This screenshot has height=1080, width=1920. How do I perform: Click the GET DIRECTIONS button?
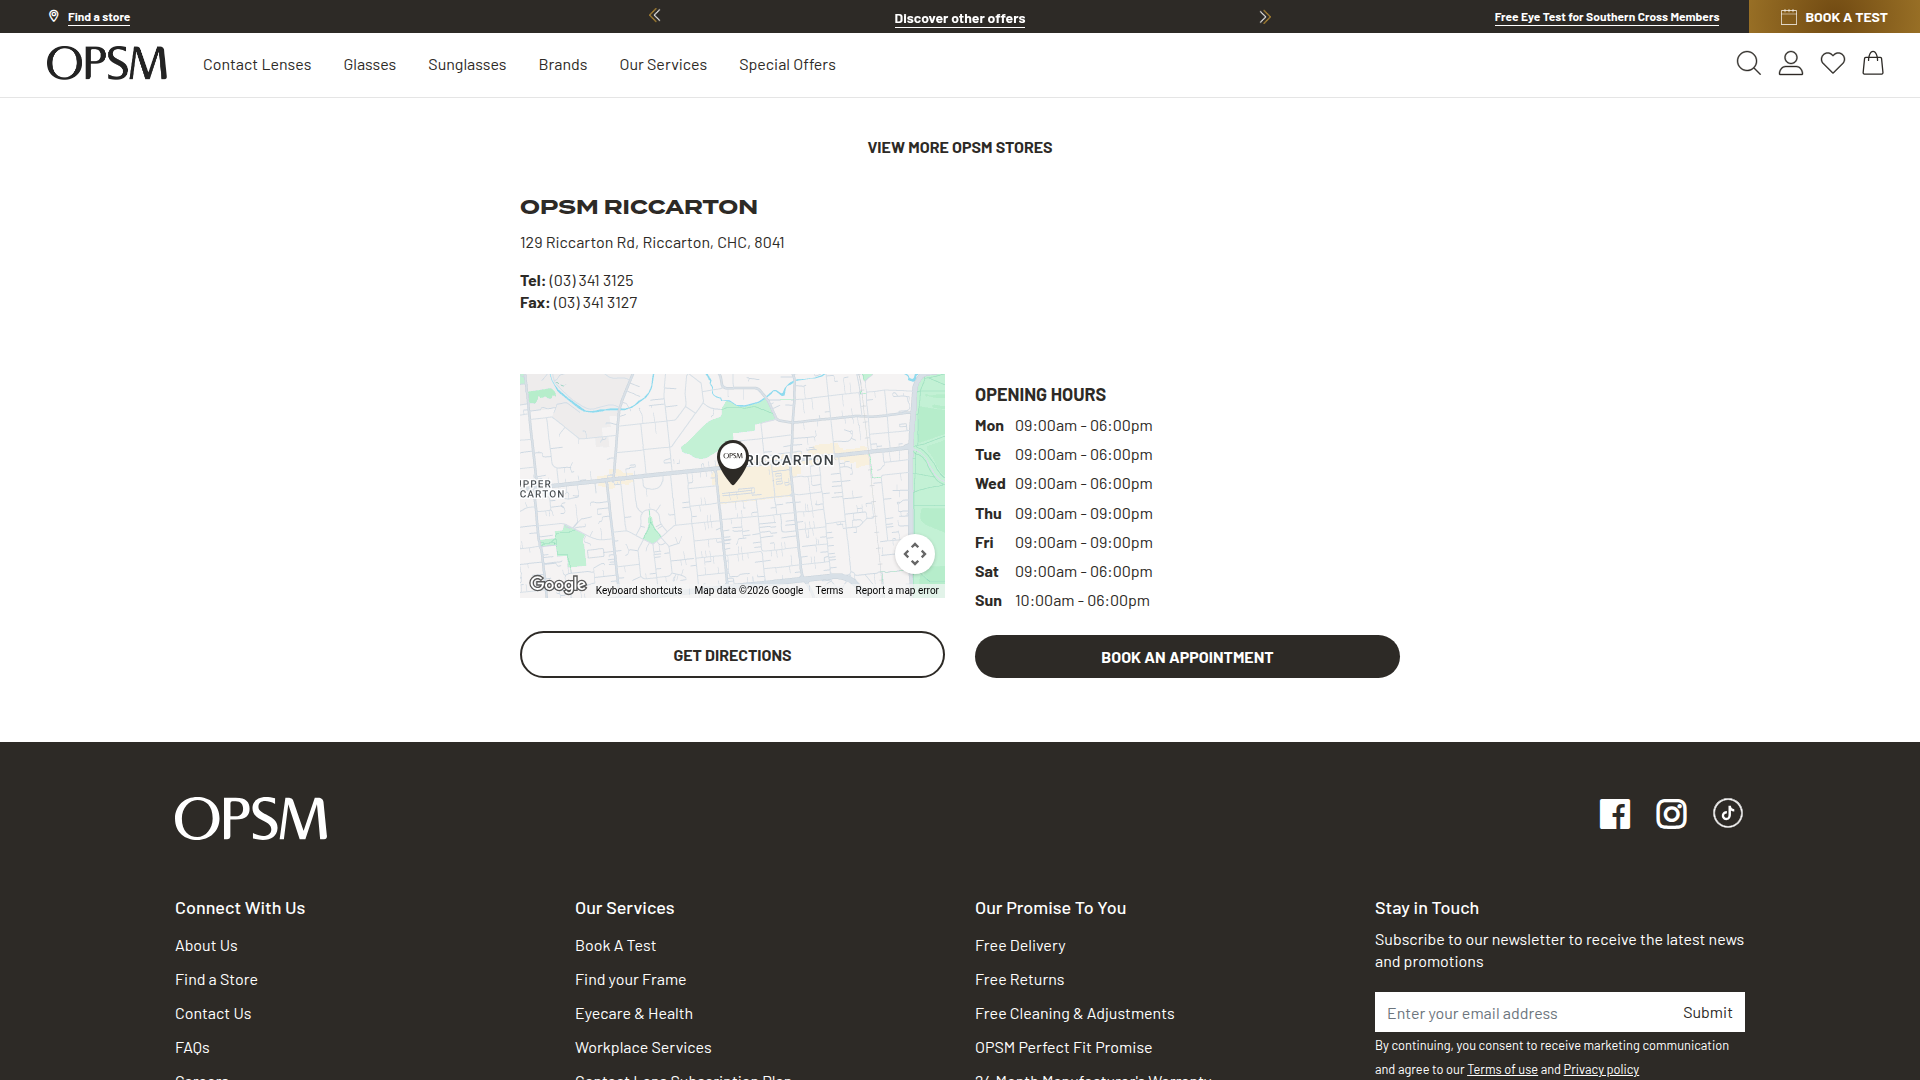pos(732,655)
